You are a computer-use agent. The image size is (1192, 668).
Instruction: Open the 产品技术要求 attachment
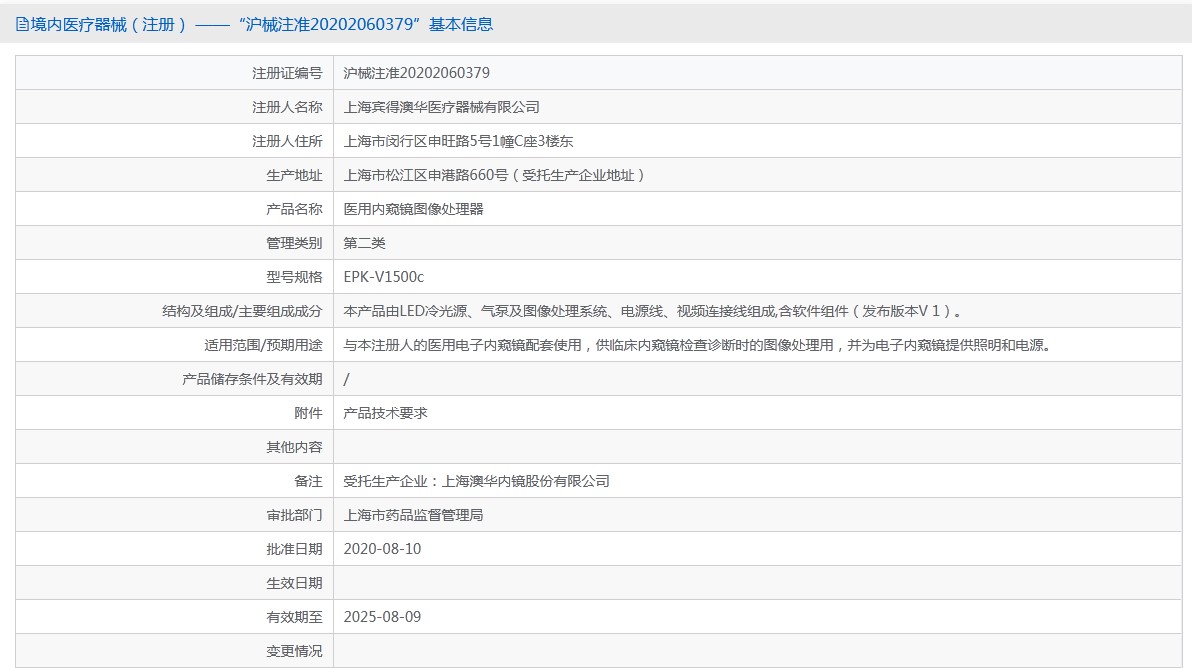[385, 413]
